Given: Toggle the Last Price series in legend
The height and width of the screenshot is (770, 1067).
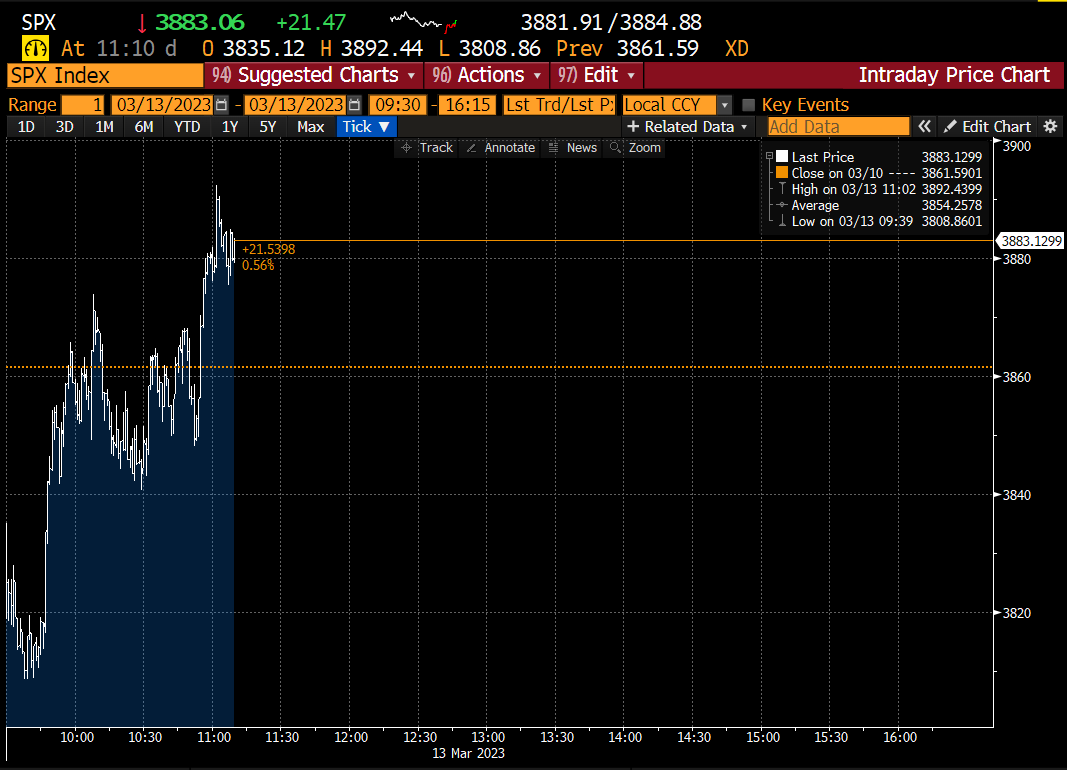Looking at the screenshot, I should [x=780, y=156].
